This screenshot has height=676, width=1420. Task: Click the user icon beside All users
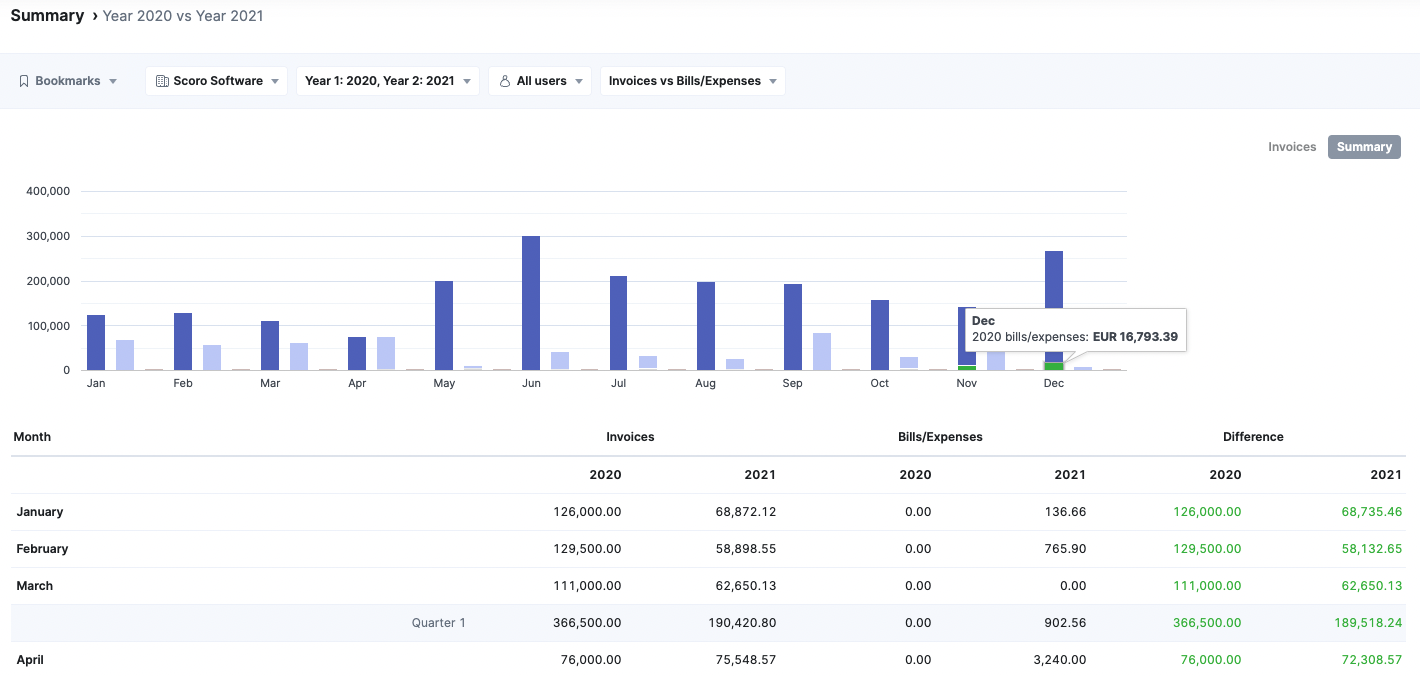505,81
